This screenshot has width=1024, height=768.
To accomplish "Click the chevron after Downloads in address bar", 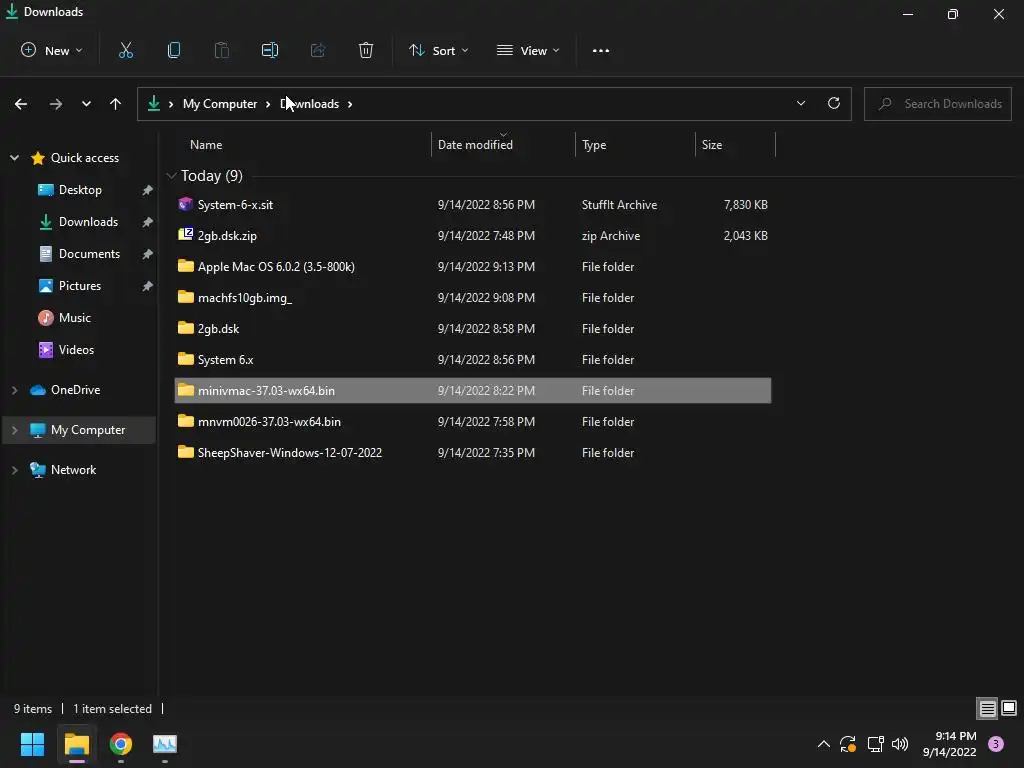I will [x=350, y=104].
